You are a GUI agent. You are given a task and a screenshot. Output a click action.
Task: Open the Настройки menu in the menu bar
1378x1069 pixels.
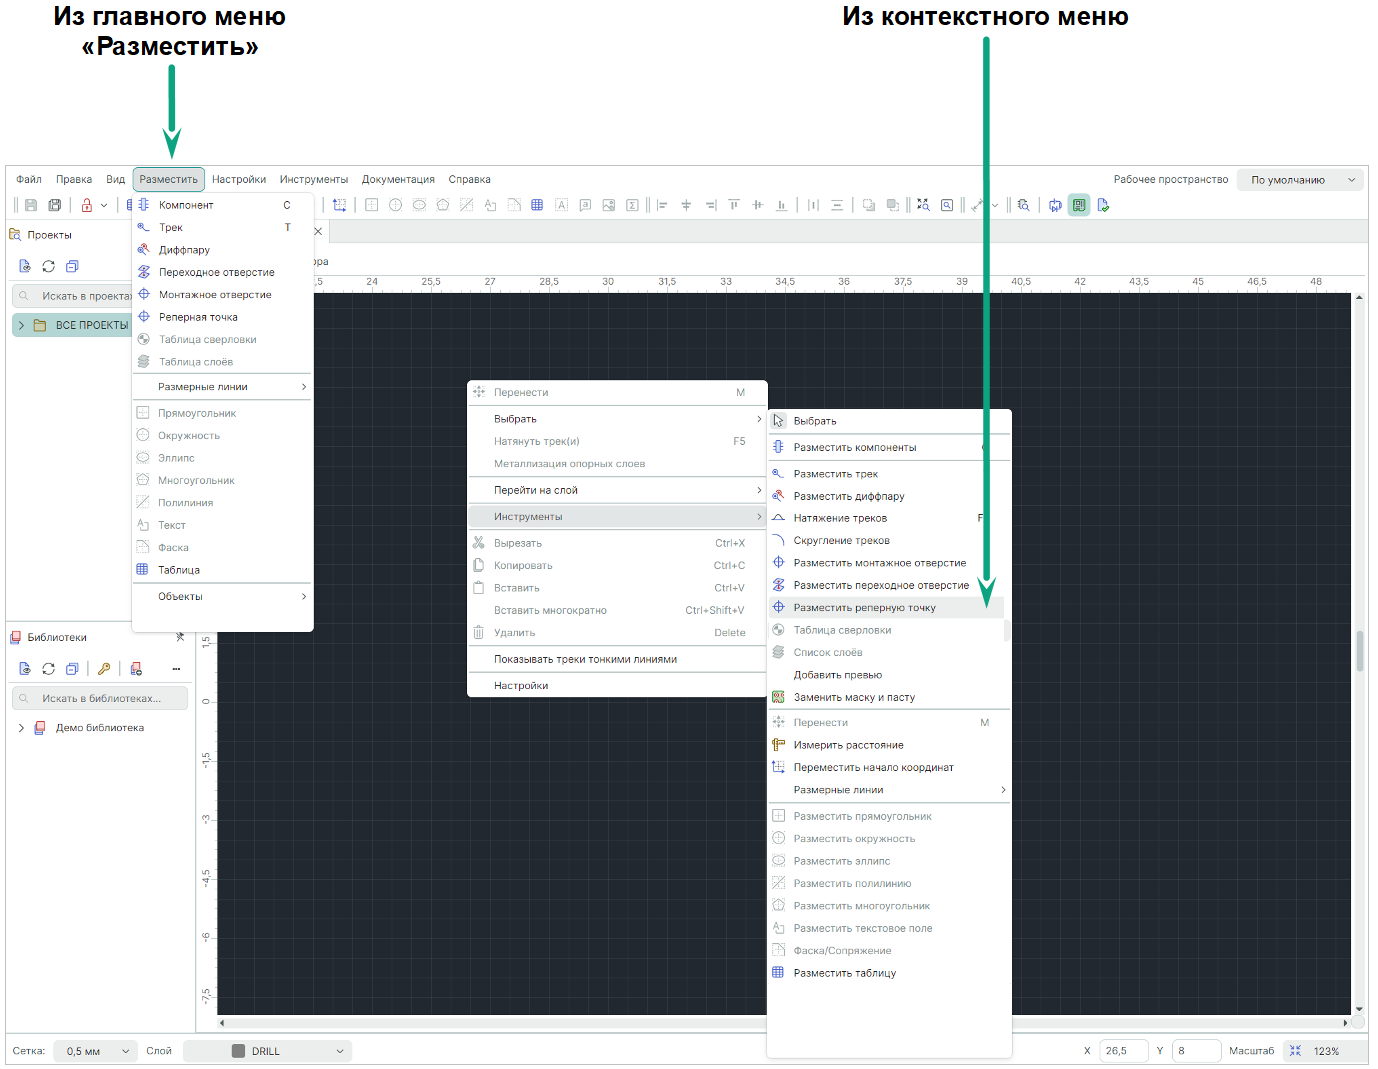click(x=239, y=180)
